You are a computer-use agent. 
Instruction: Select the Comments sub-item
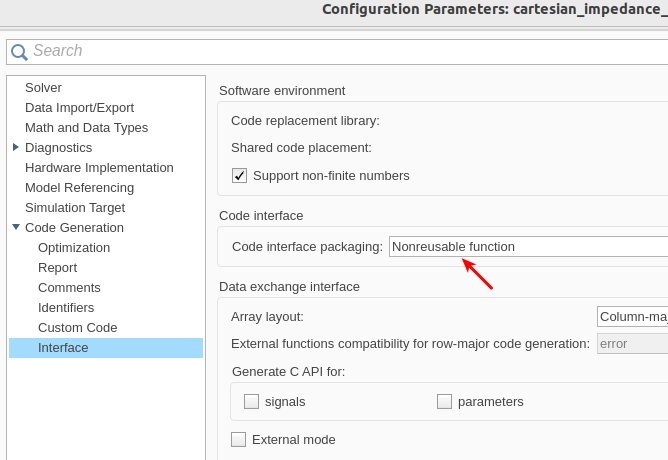tap(69, 288)
